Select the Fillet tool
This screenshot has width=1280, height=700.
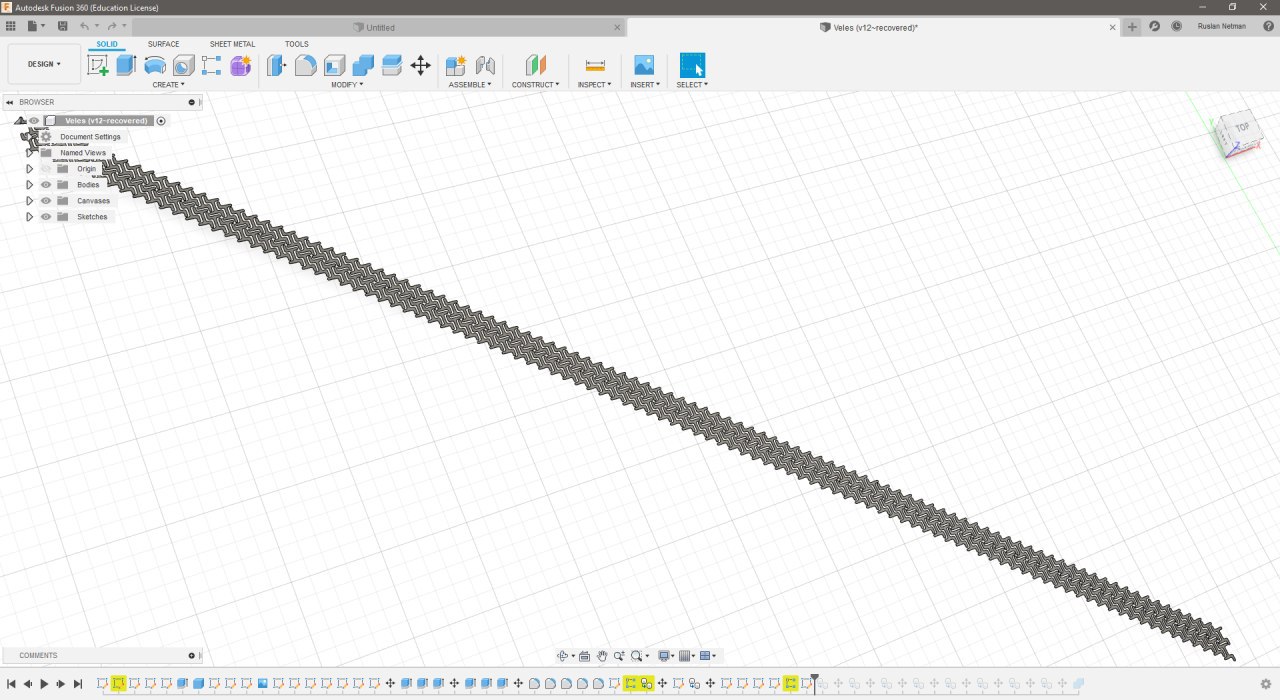[306, 66]
